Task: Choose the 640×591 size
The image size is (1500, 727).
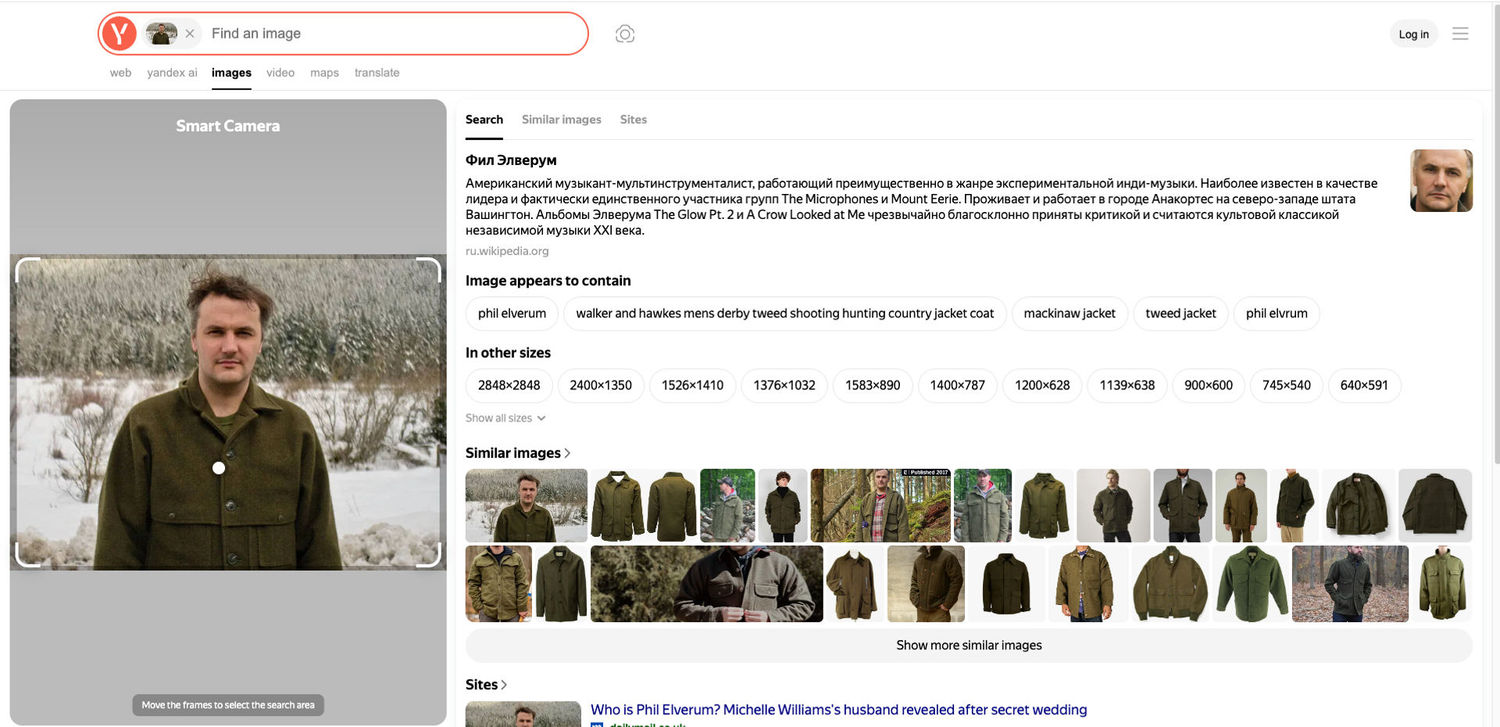Action: (1365, 385)
